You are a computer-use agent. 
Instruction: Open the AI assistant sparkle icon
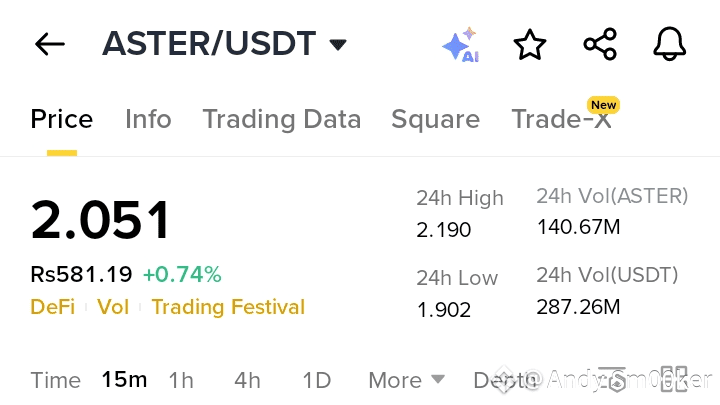(460, 46)
